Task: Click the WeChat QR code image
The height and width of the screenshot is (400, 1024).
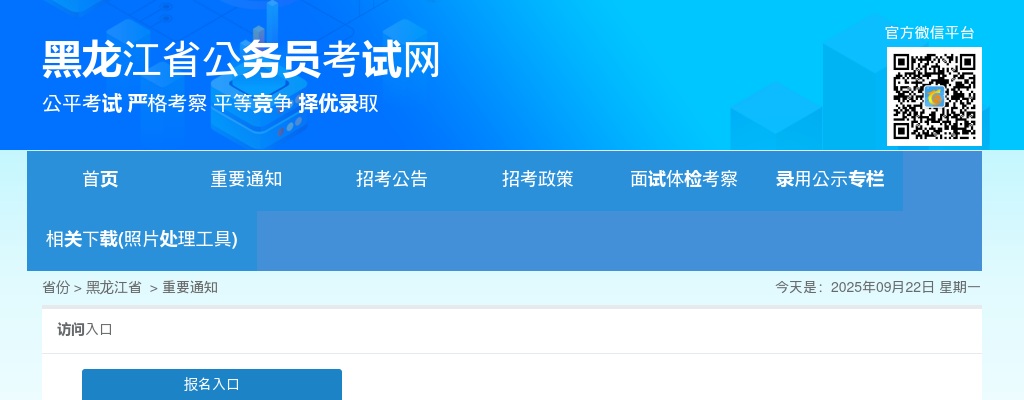Action: [934, 96]
